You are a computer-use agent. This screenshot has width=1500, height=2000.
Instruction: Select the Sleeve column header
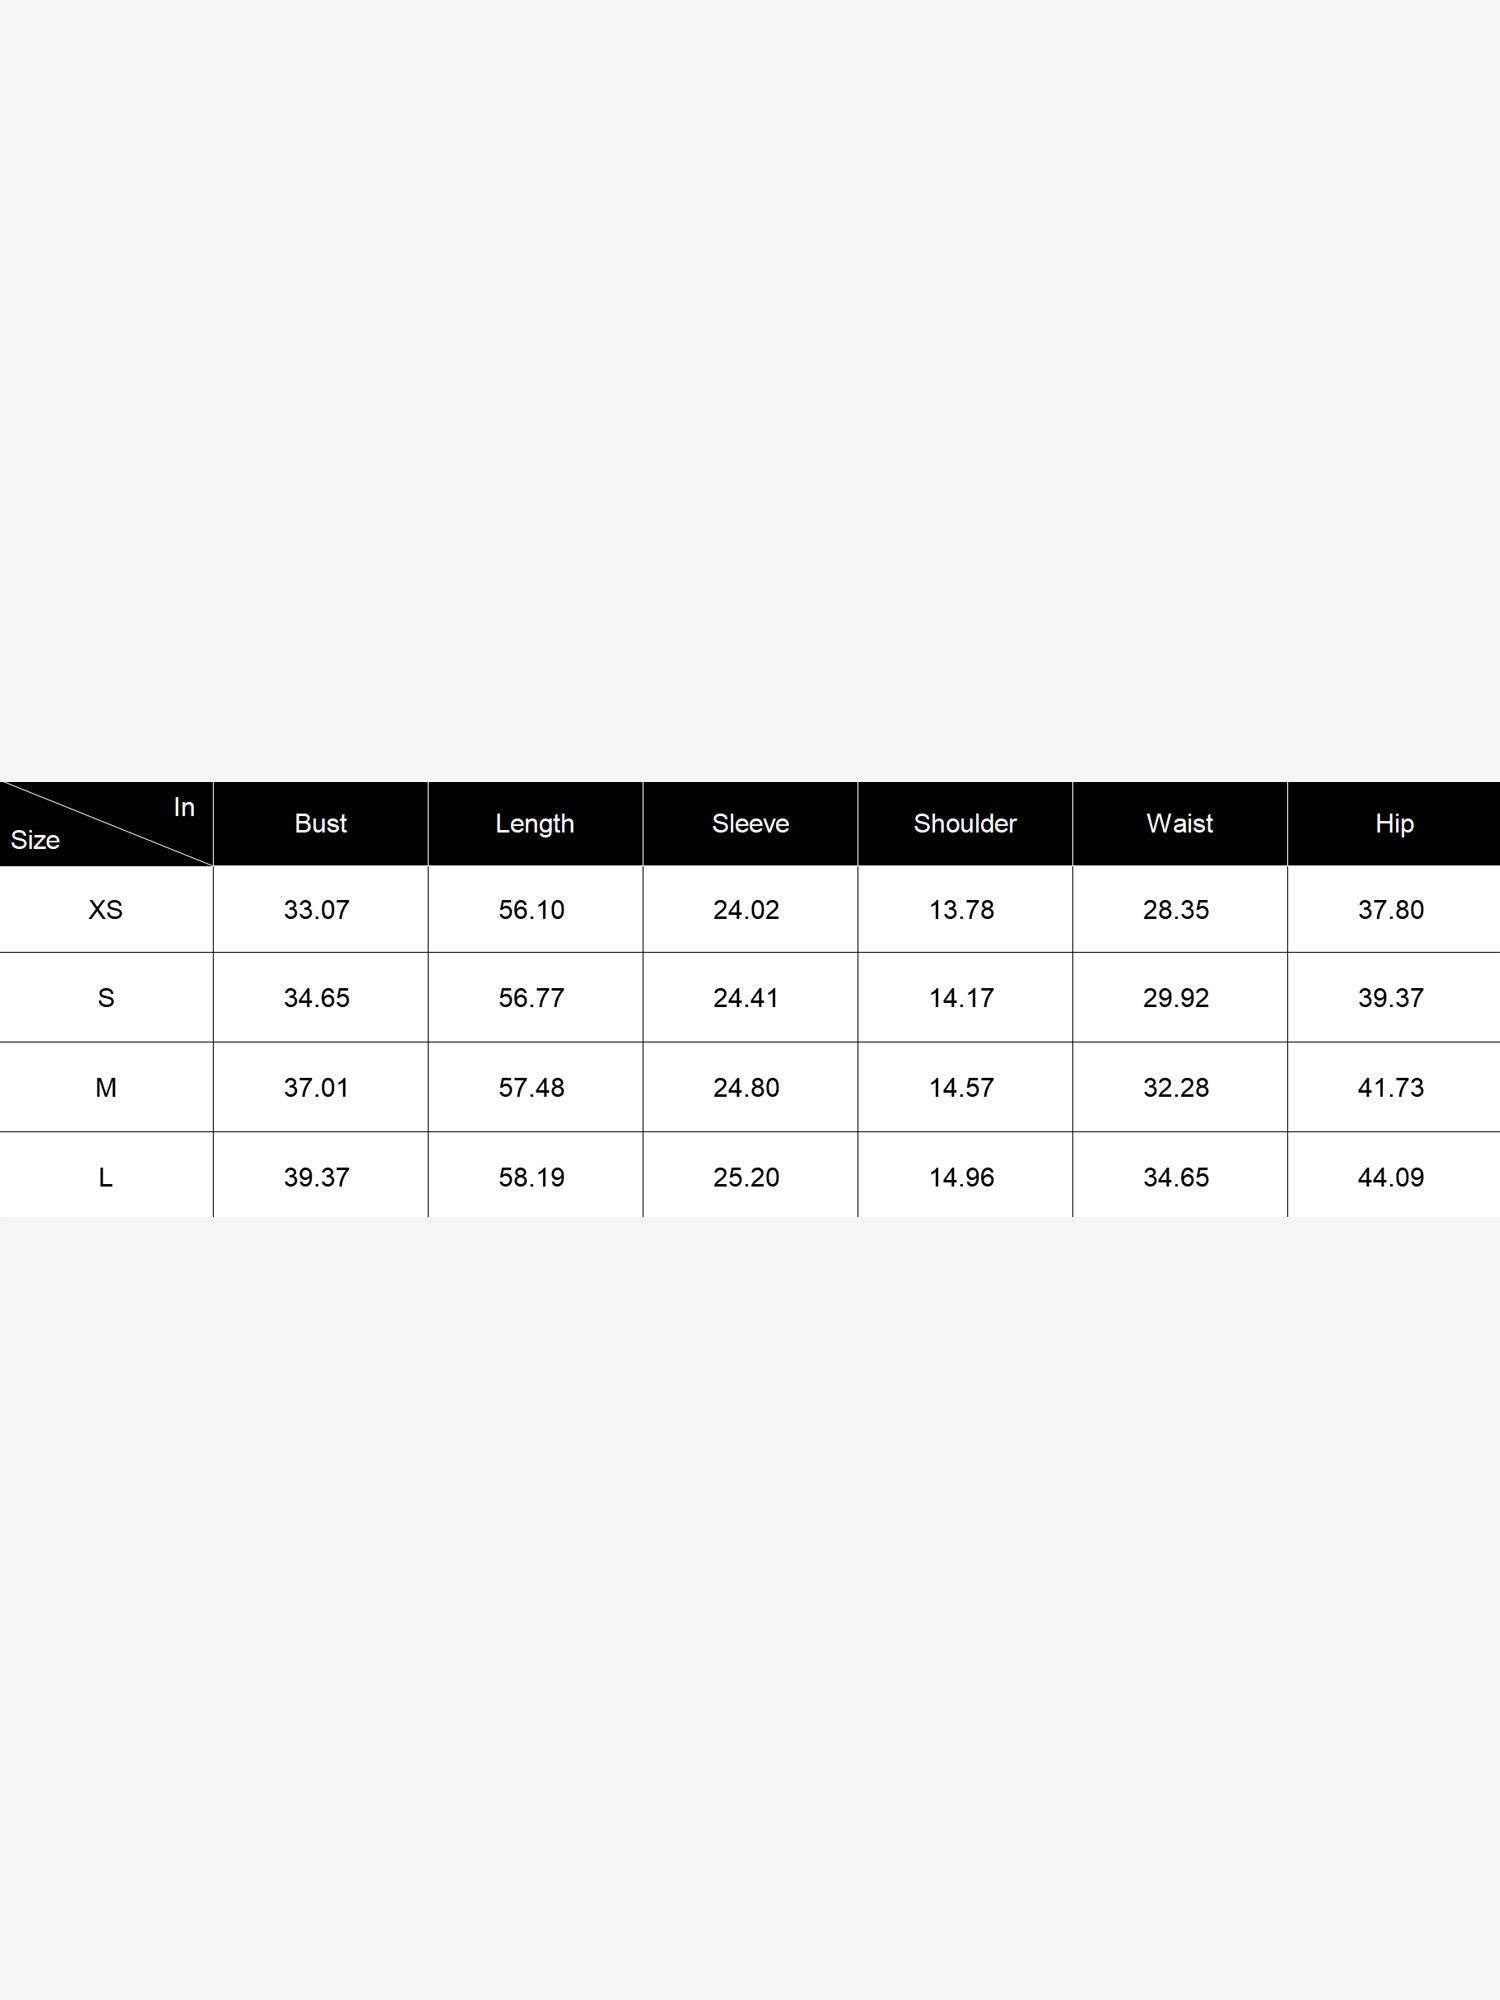[750, 823]
